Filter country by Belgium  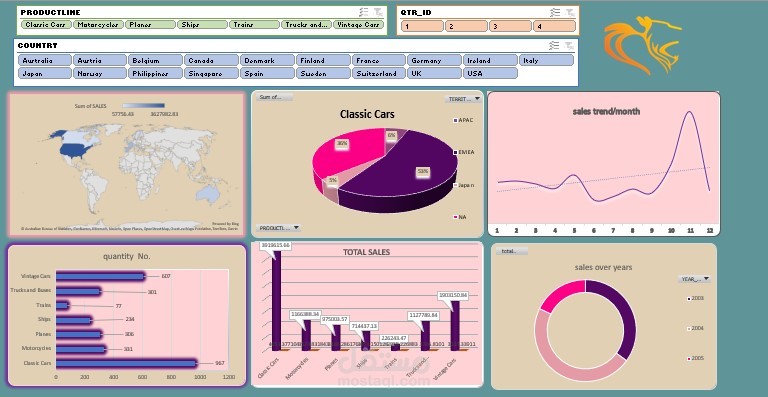pyautogui.click(x=156, y=60)
